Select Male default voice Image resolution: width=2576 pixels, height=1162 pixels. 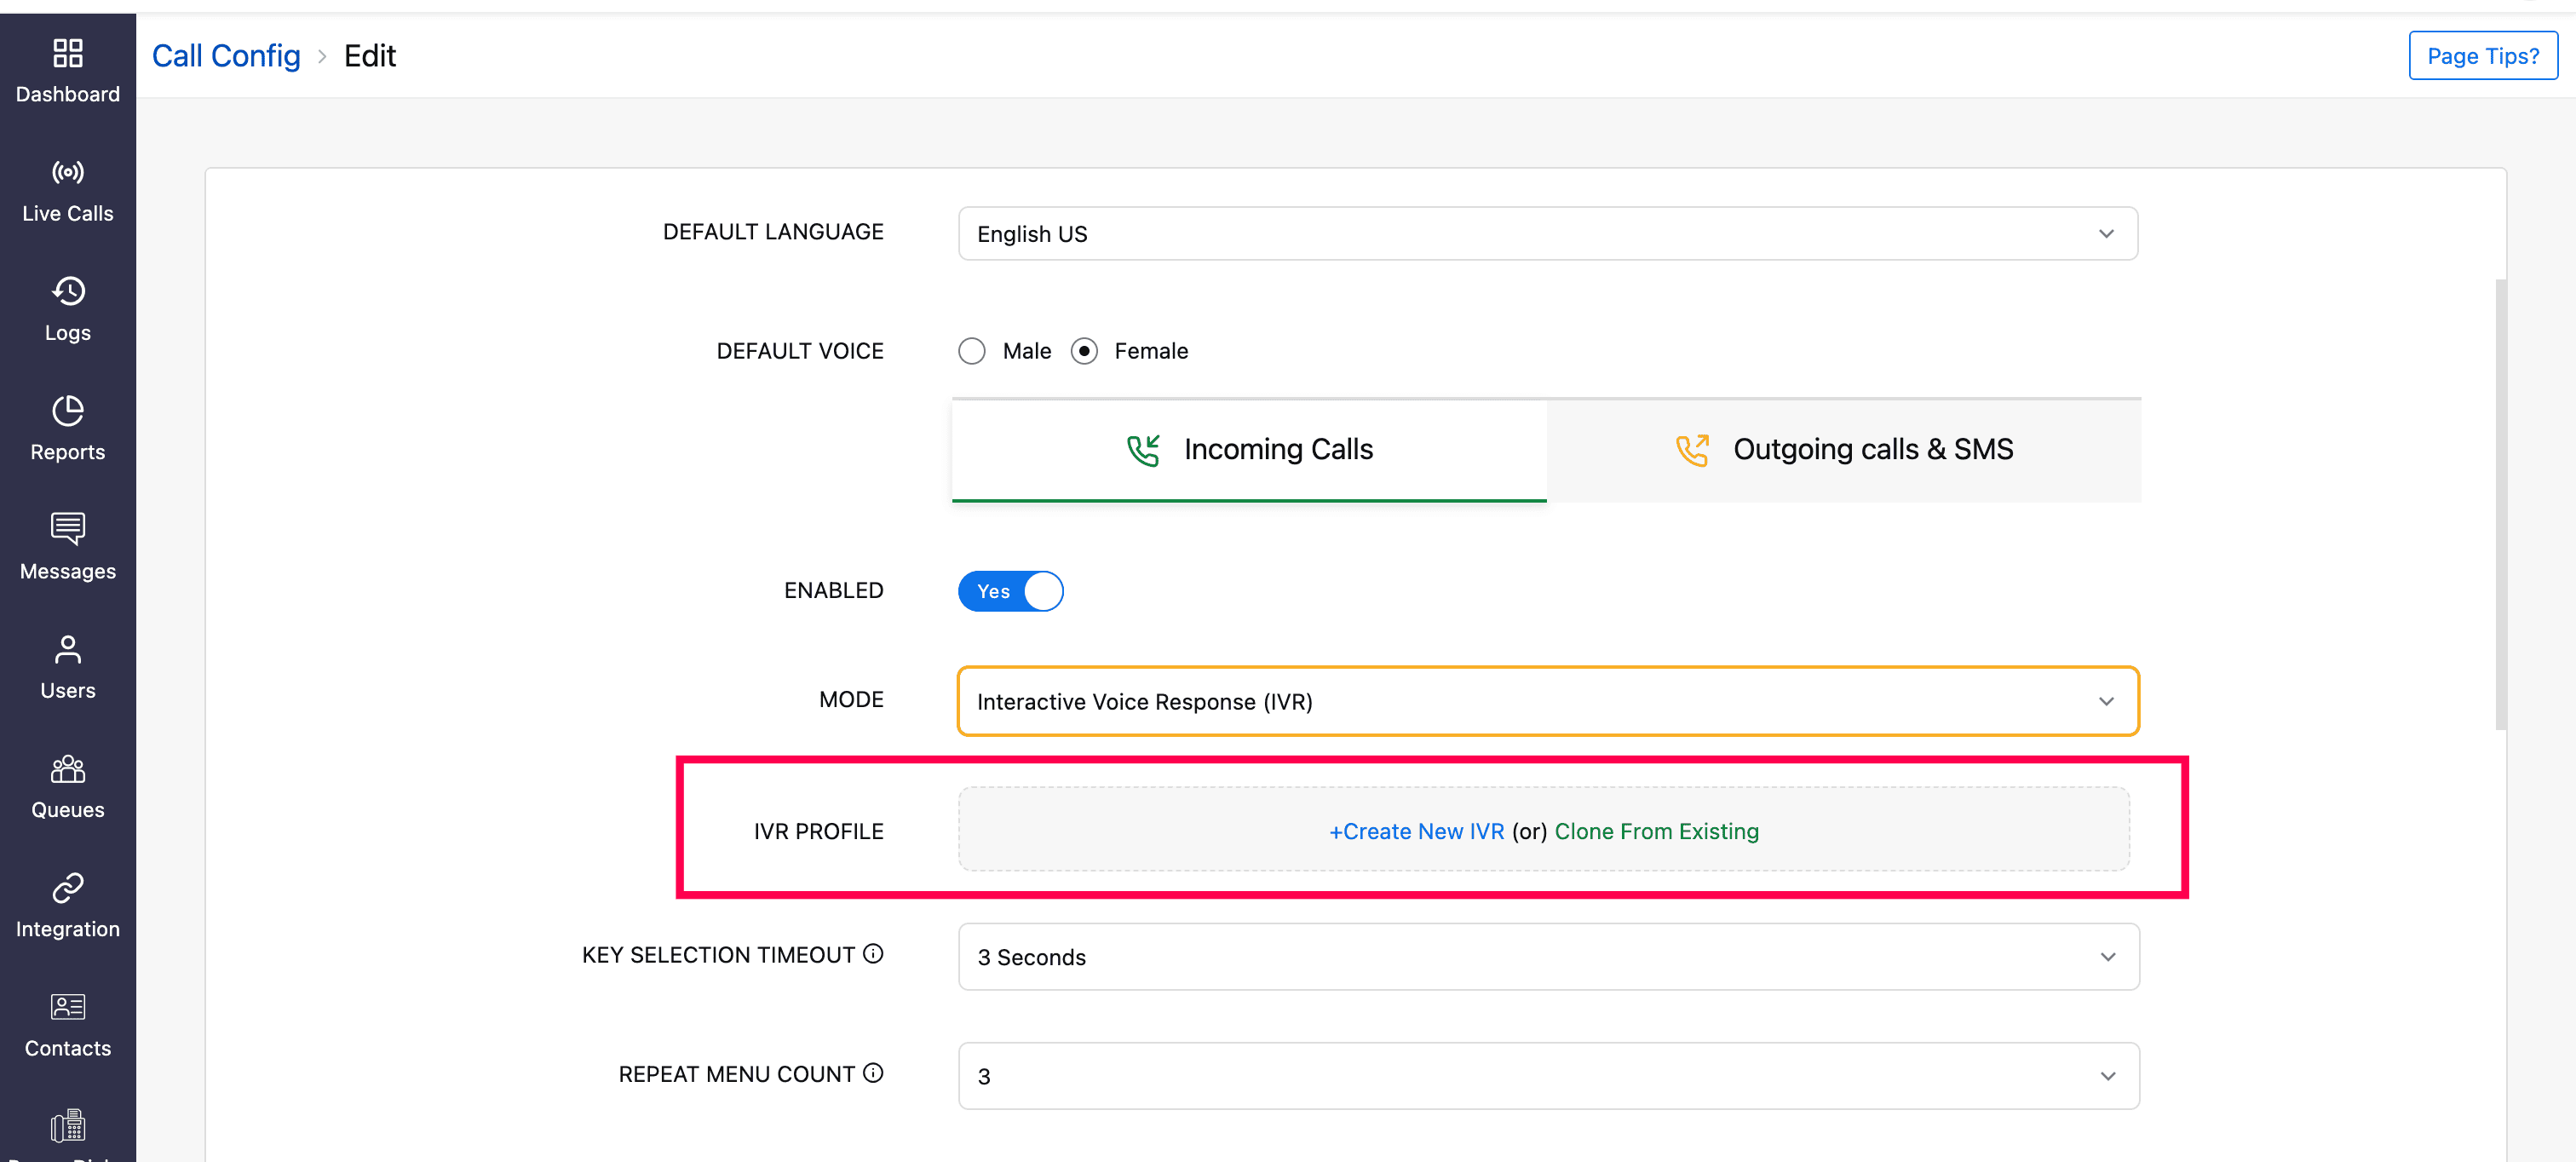(x=971, y=351)
